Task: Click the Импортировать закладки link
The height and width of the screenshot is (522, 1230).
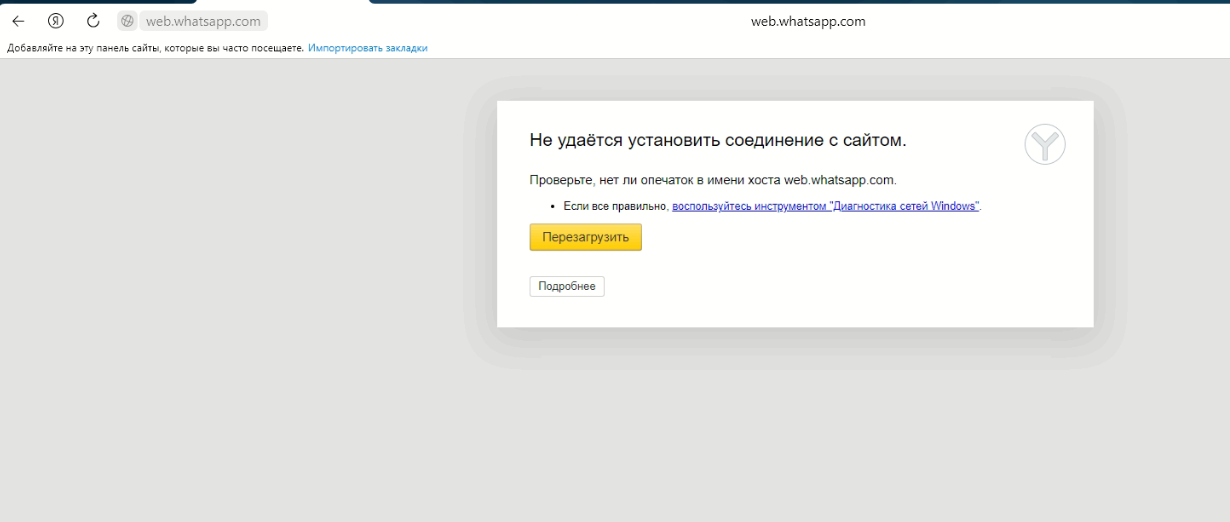Action: pyautogui.click(x=368, y=48)
